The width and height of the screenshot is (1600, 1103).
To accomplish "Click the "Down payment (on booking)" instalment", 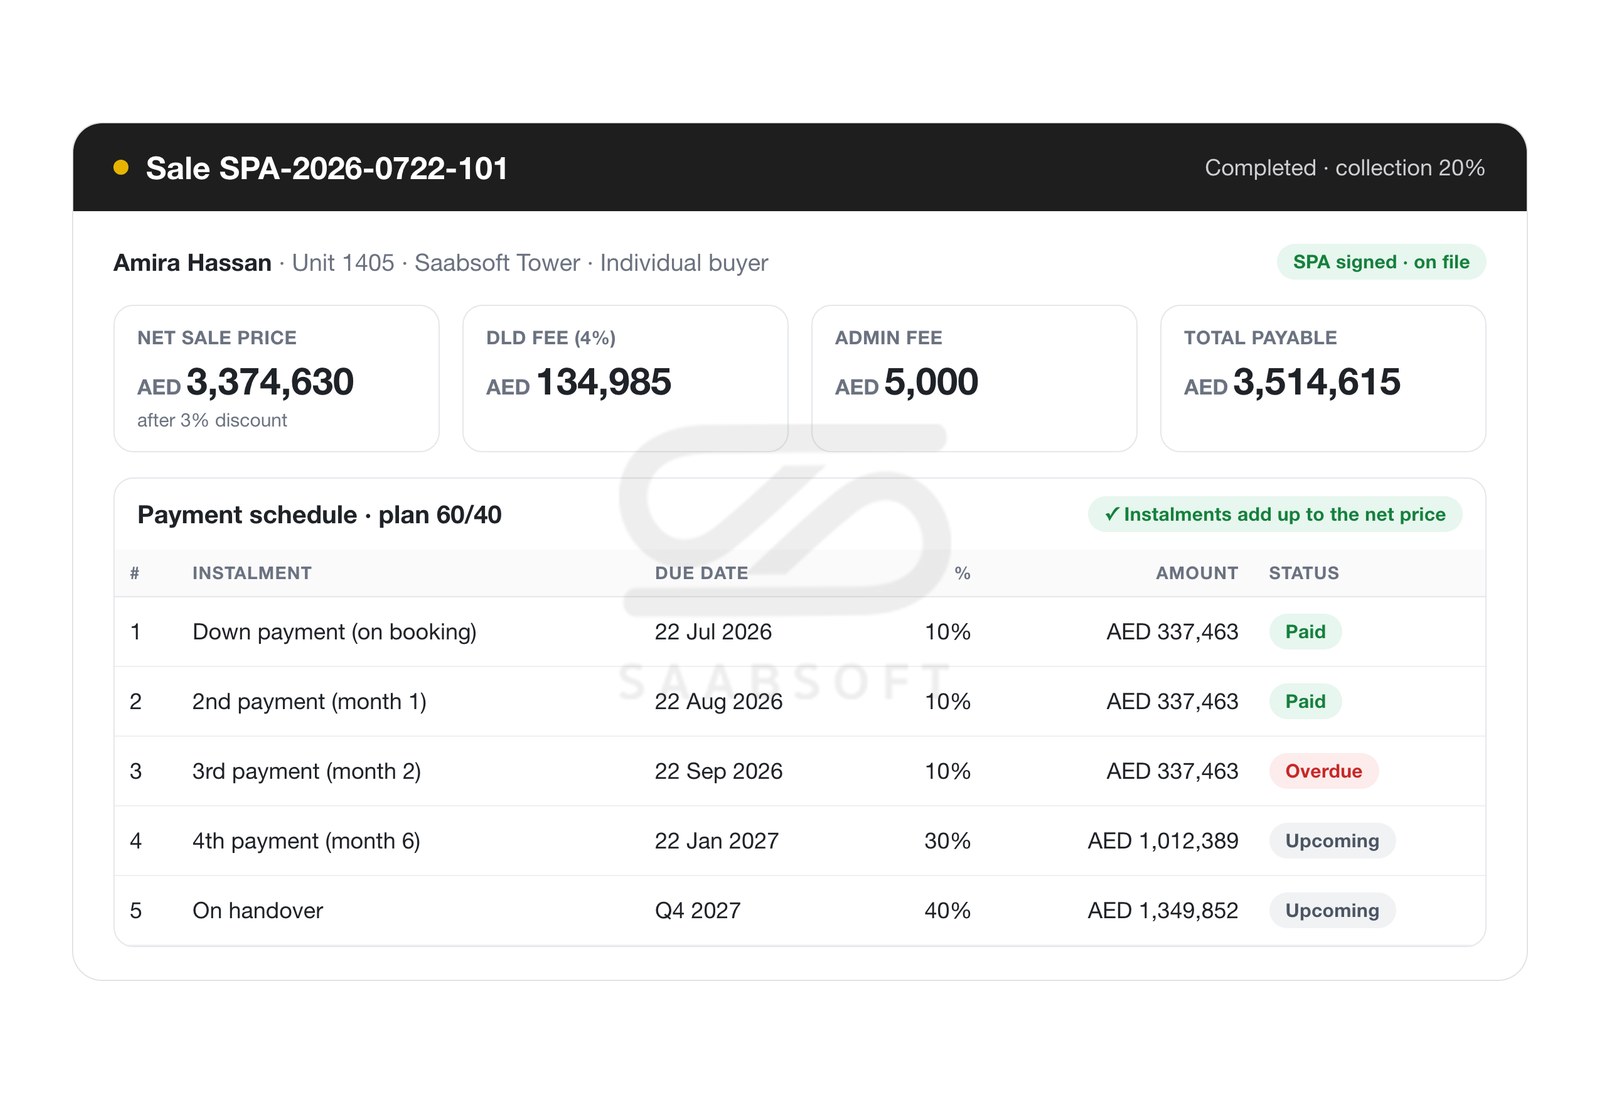I will tap(334, 632).
